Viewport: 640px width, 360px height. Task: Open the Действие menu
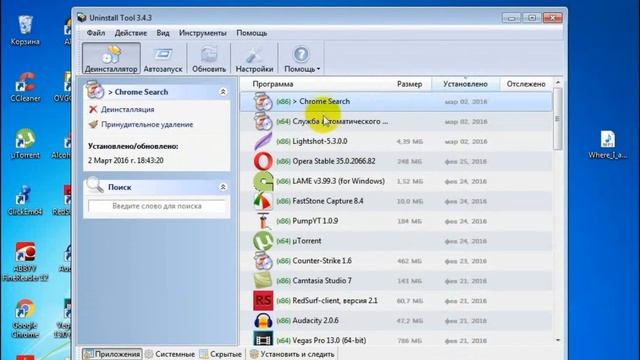[131, 33]
